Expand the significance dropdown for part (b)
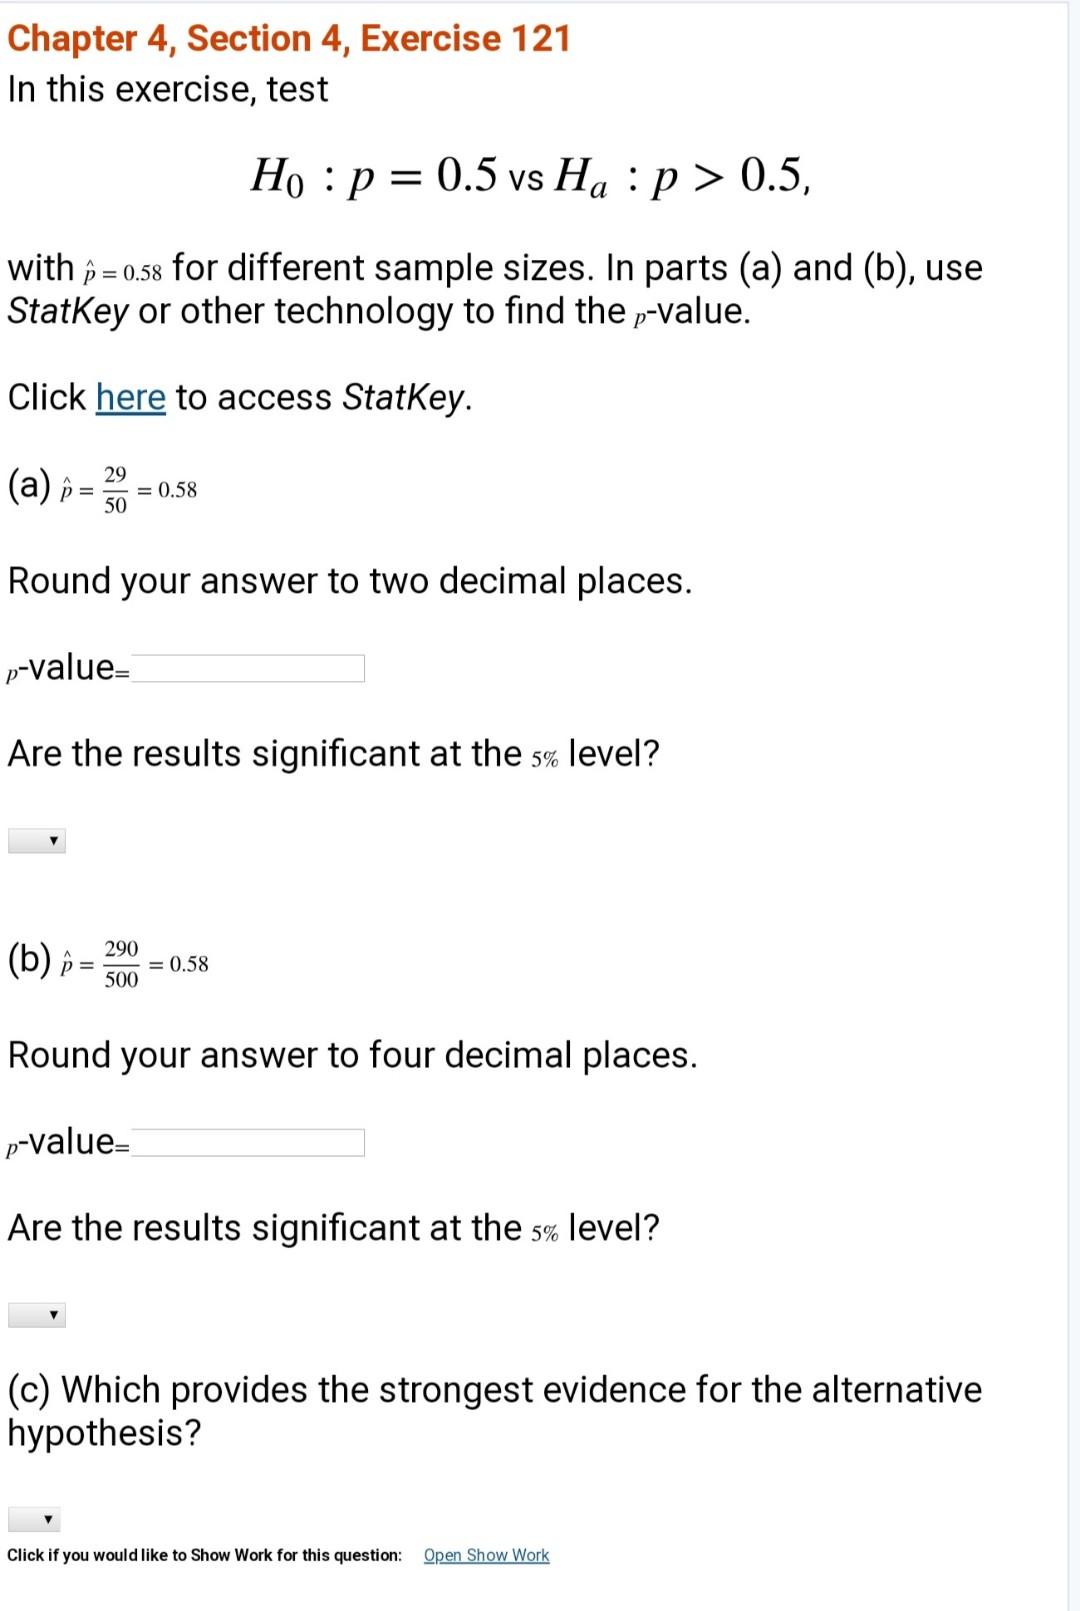This screenshot has width=1080, height=1611. (35, 1314)
